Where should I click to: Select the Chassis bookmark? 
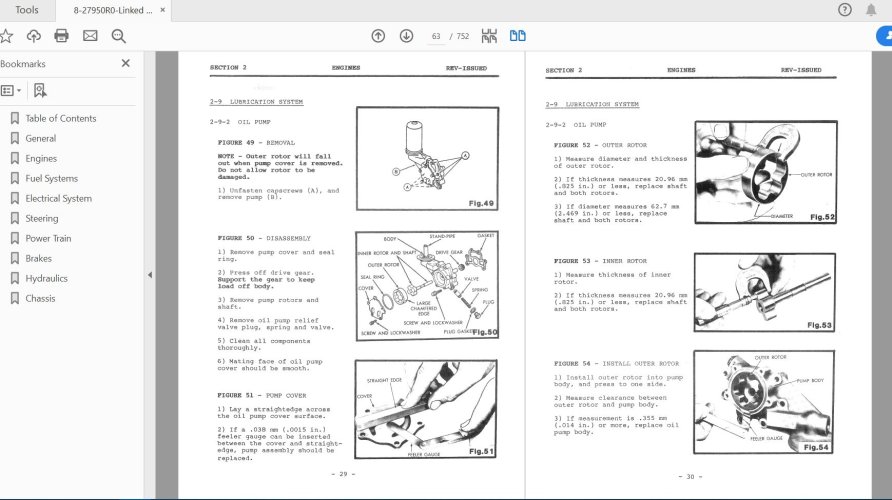(40, 298)
